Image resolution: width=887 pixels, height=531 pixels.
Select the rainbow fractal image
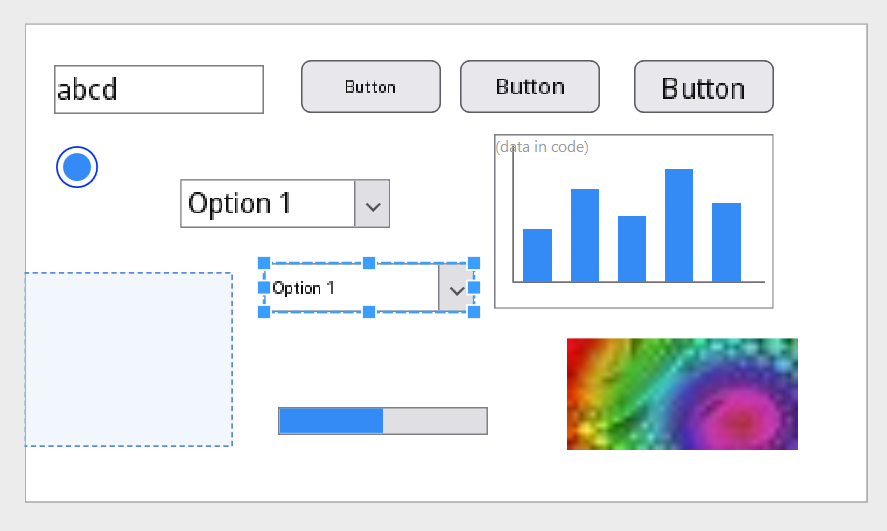682,394
